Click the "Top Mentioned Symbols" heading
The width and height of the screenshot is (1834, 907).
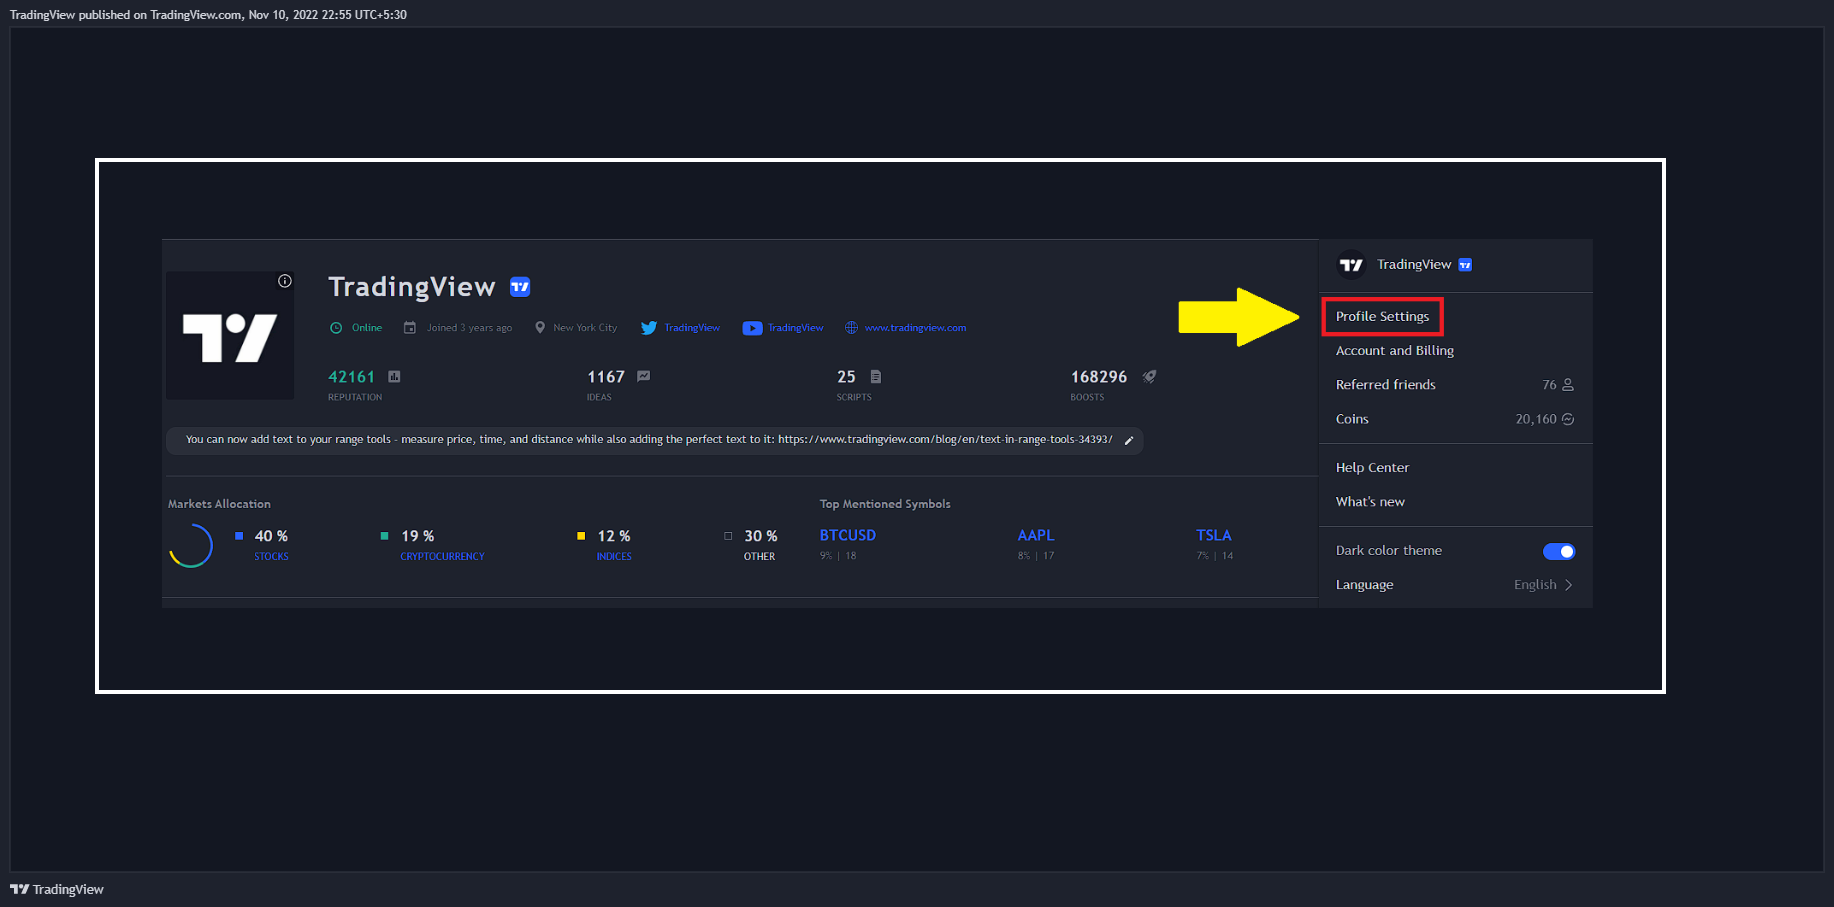click(x=885, y=504)
